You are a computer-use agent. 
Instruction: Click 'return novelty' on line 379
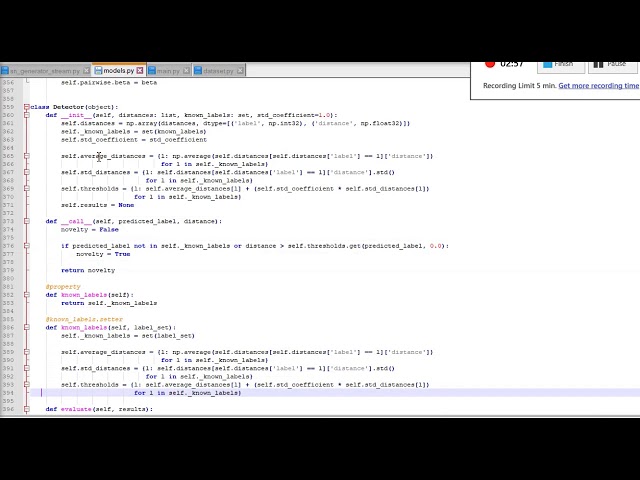[88, 270]
